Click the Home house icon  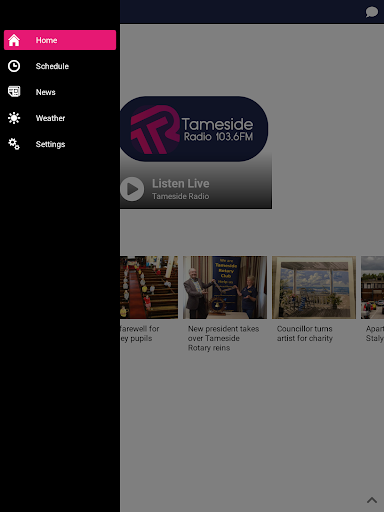tap(14, 40)
